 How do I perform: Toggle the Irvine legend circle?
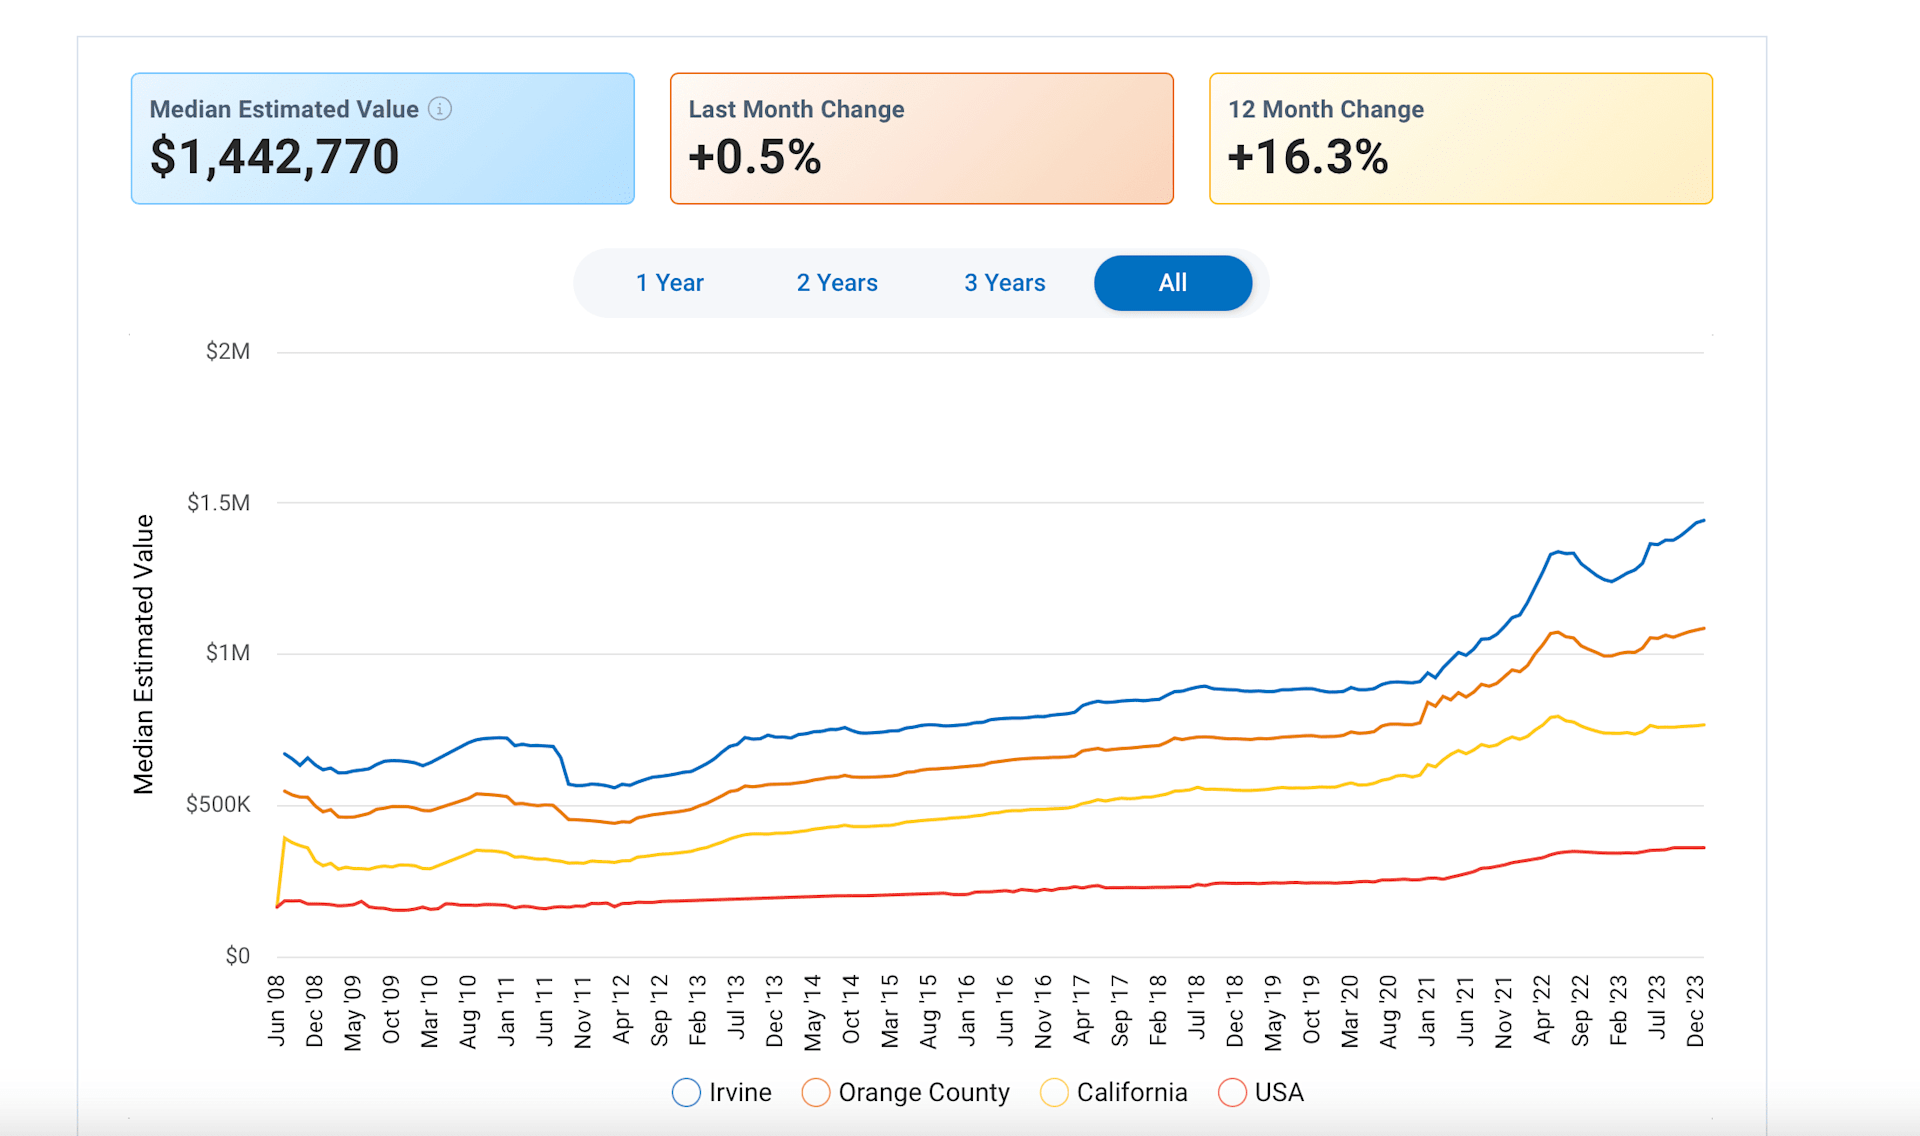[x=686, y=1092]
